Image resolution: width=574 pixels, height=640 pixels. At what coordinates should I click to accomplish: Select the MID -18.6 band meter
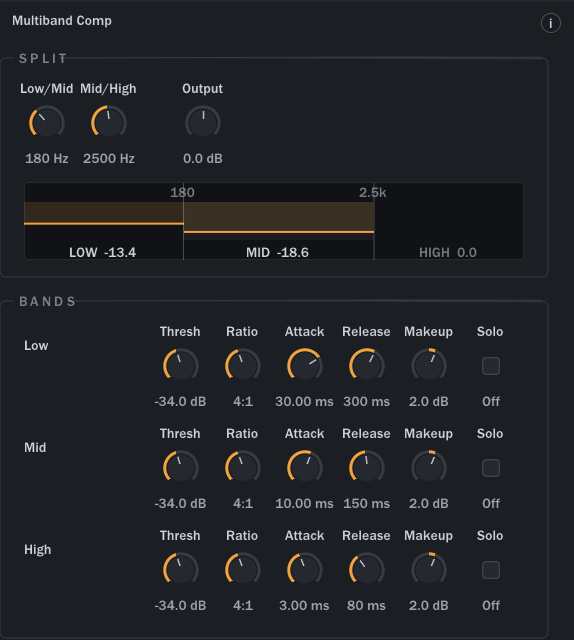[279, 221]
